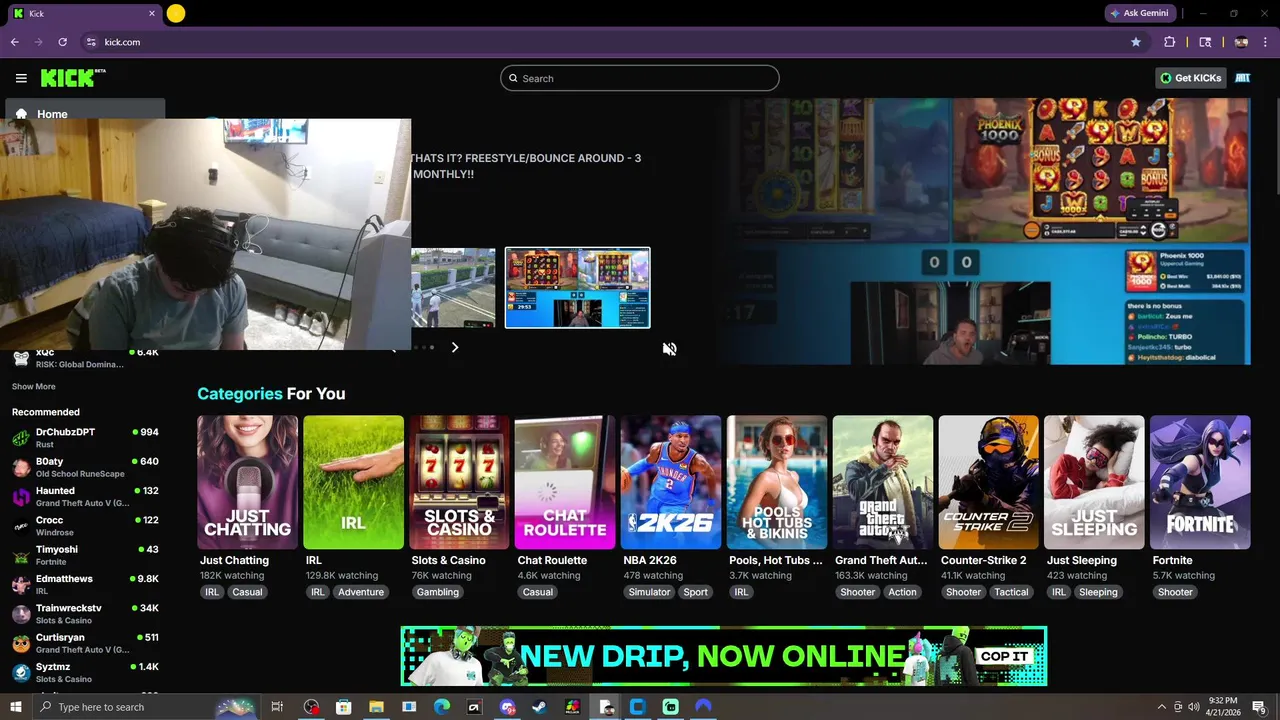Open the Adventure tag under IRL
The image size is (1280, 720).
361,592
